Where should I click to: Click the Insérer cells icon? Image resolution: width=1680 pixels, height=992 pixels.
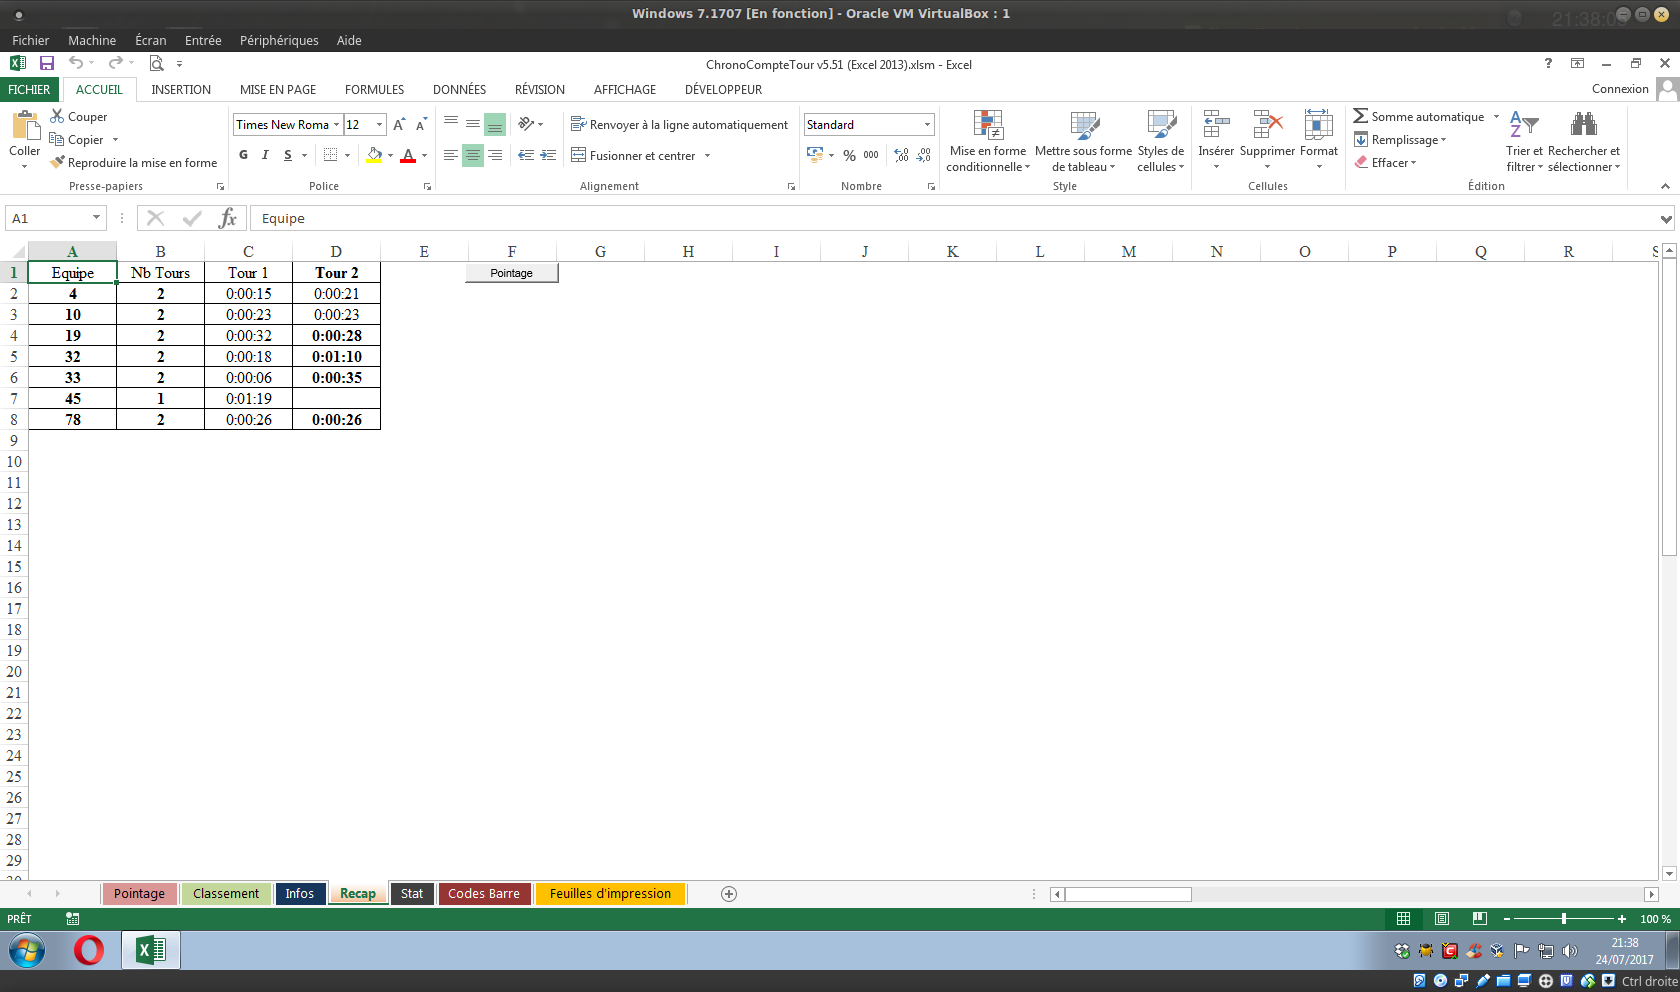coord(1215,126)
